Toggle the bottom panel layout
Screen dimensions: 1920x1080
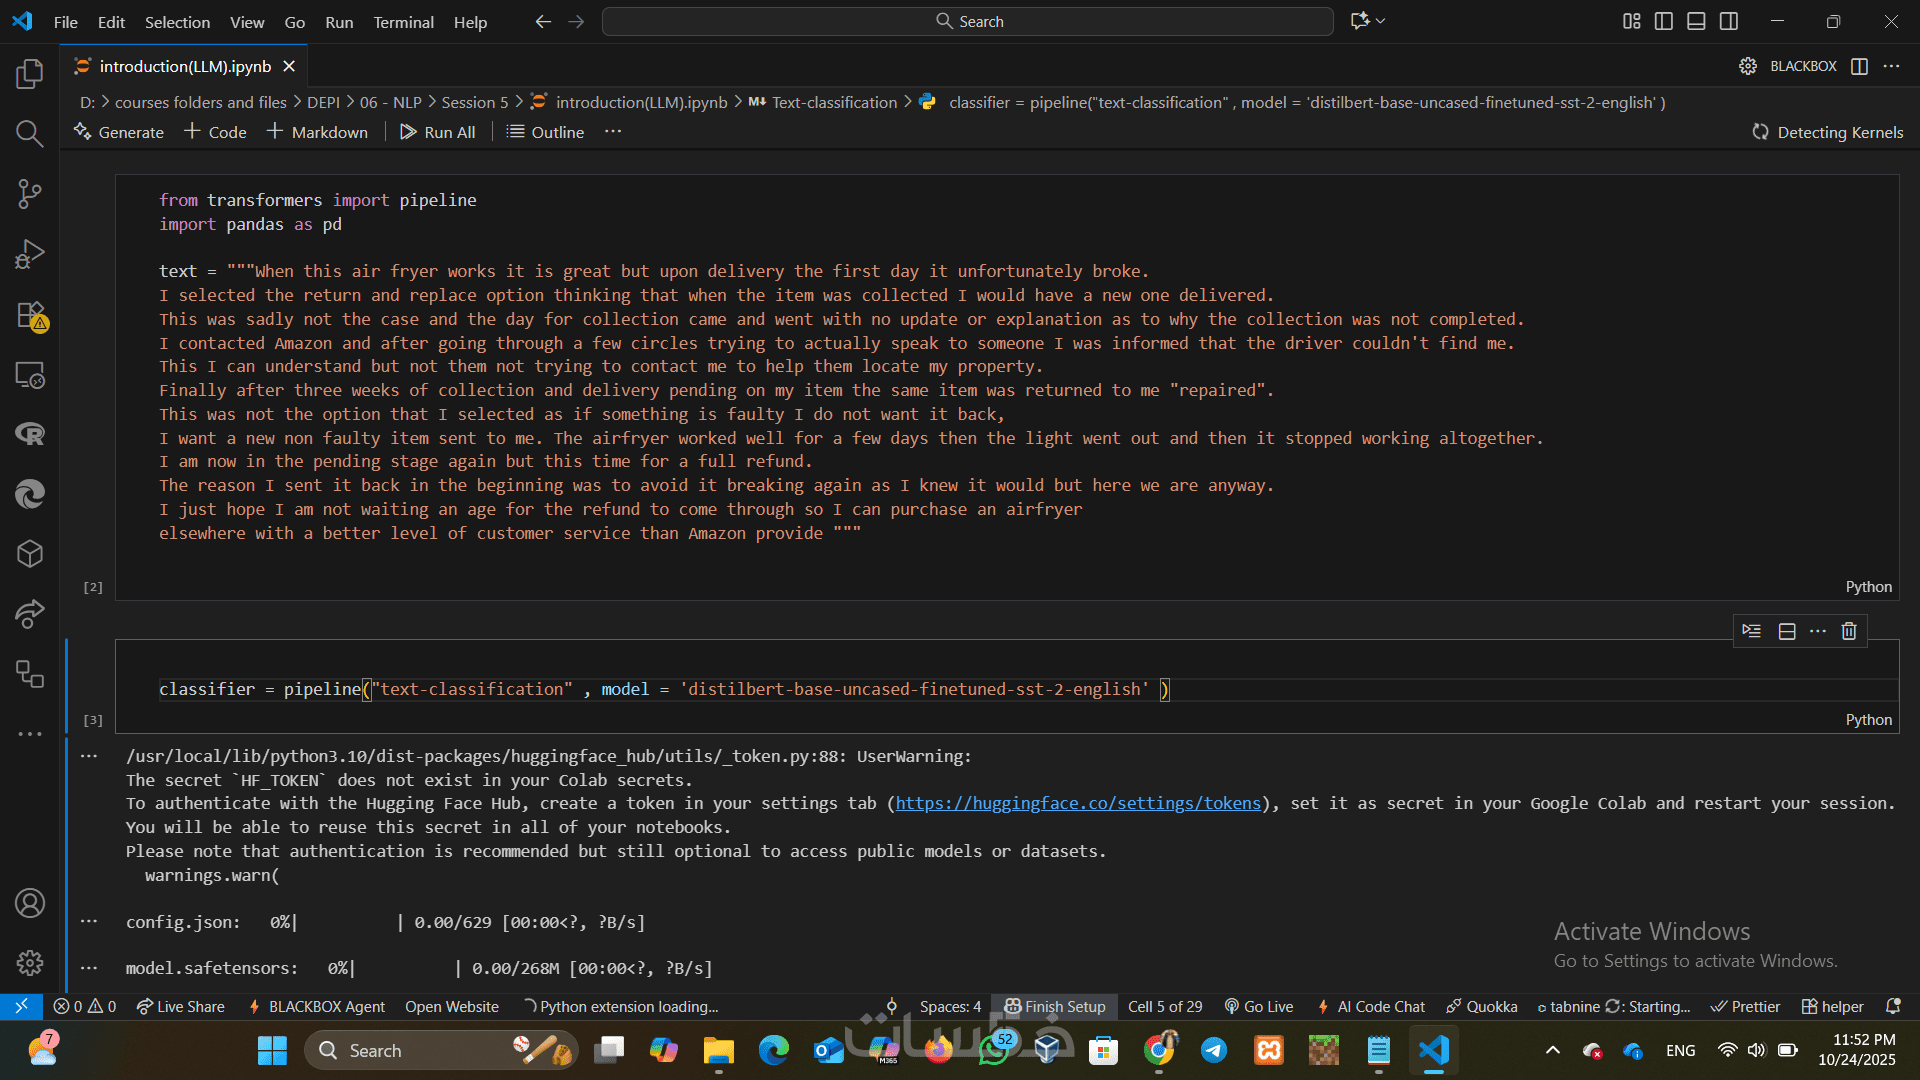(x=1696, y=21)
